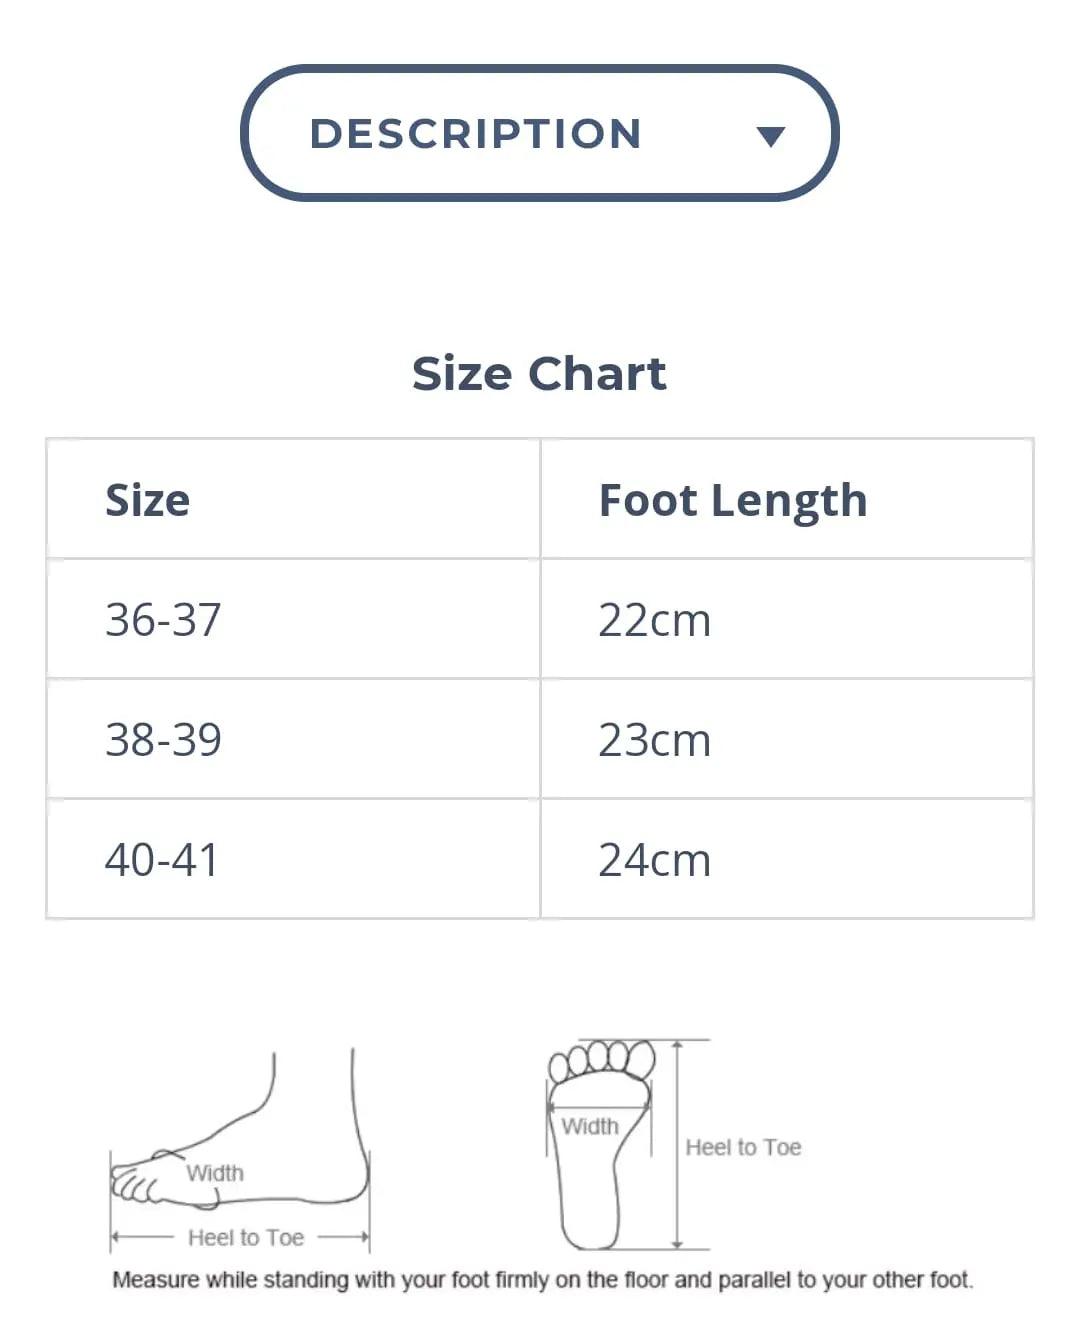Image resolution: width=1080 pixels, height=1344 pixels.
Task: Click the 23cm foot length cell
Action: pyautogui.click(x=654, y=740)
